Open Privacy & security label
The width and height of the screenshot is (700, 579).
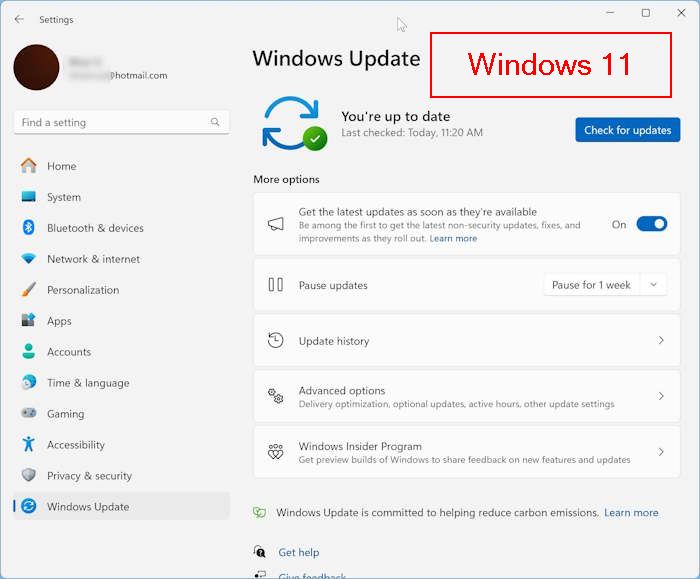click(89, 476)
